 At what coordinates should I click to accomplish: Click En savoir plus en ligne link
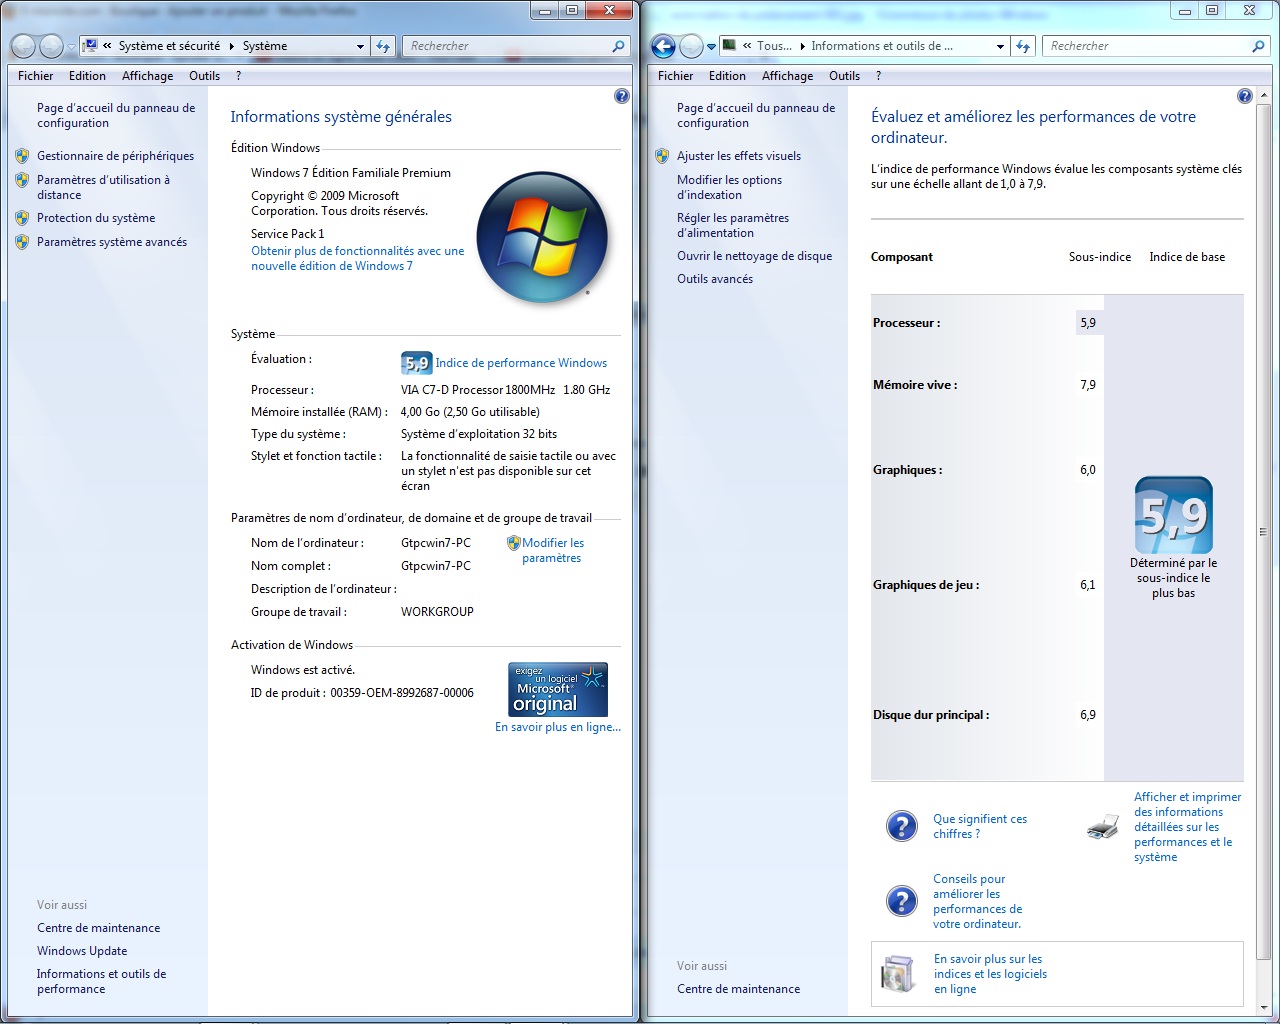[x=558, y=727]
